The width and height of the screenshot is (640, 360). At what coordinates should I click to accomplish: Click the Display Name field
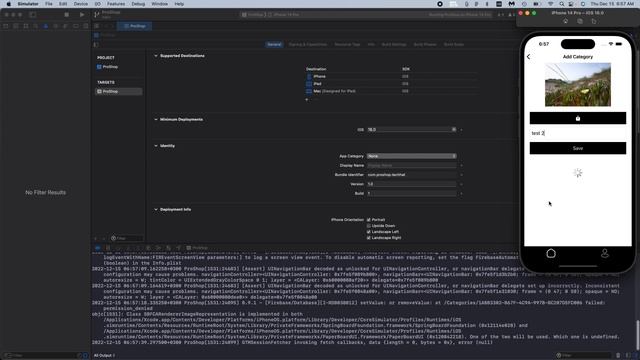point(411,165)
